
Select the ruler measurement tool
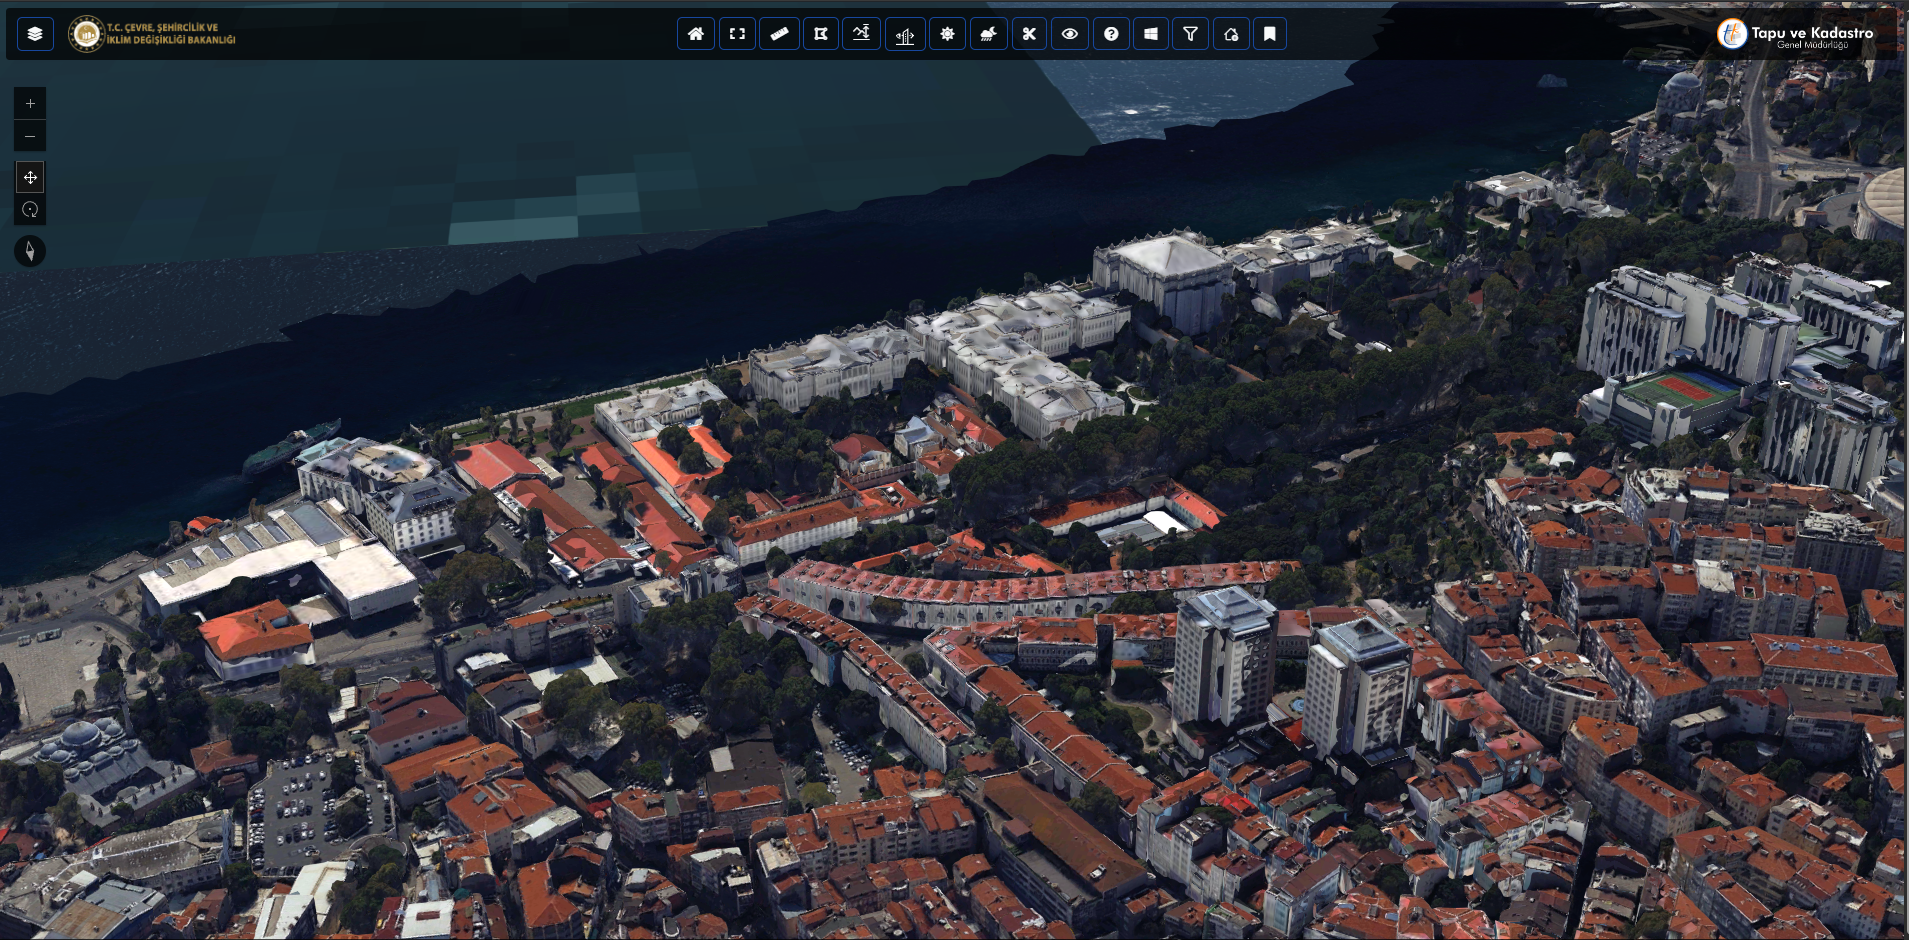(779, 34)
